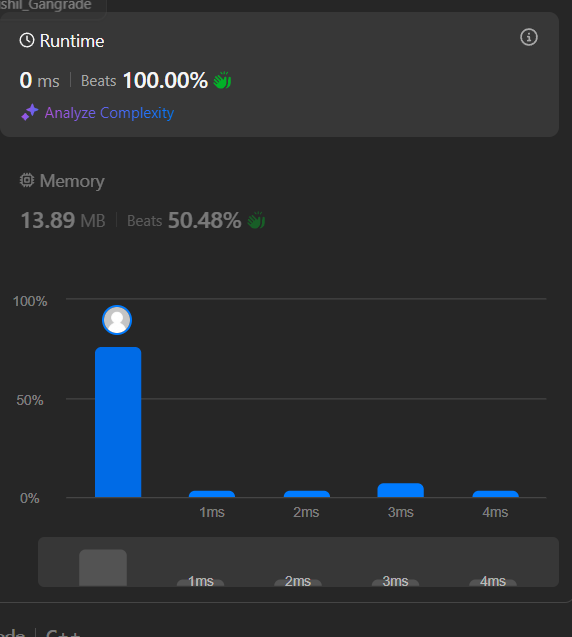The image size is (572, 637).
Task: Select the 3ms chart bar
Action: (401, 490)
